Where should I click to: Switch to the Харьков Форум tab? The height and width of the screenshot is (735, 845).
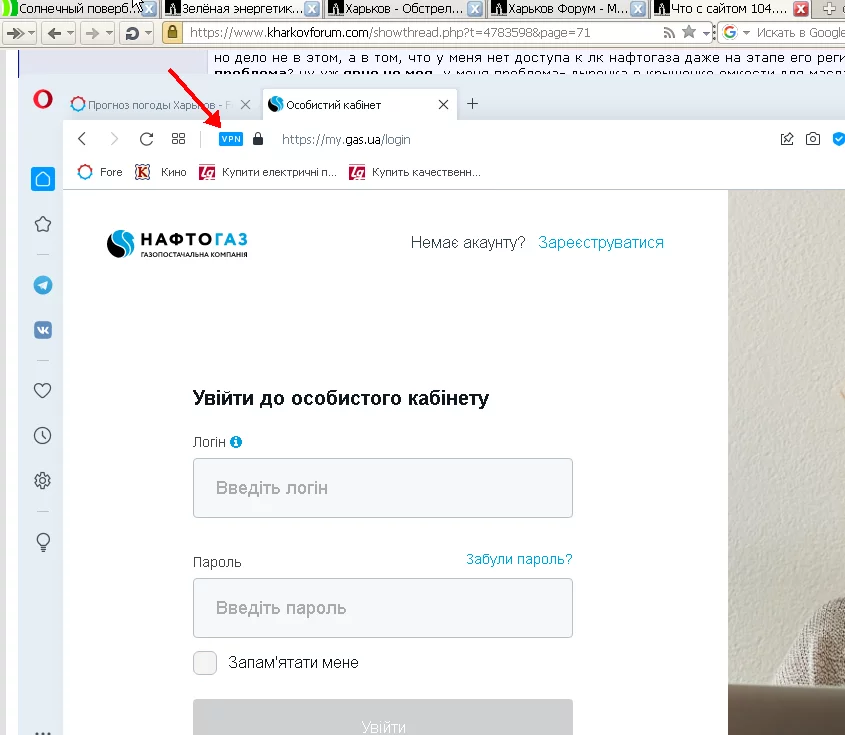coord(566,9)
